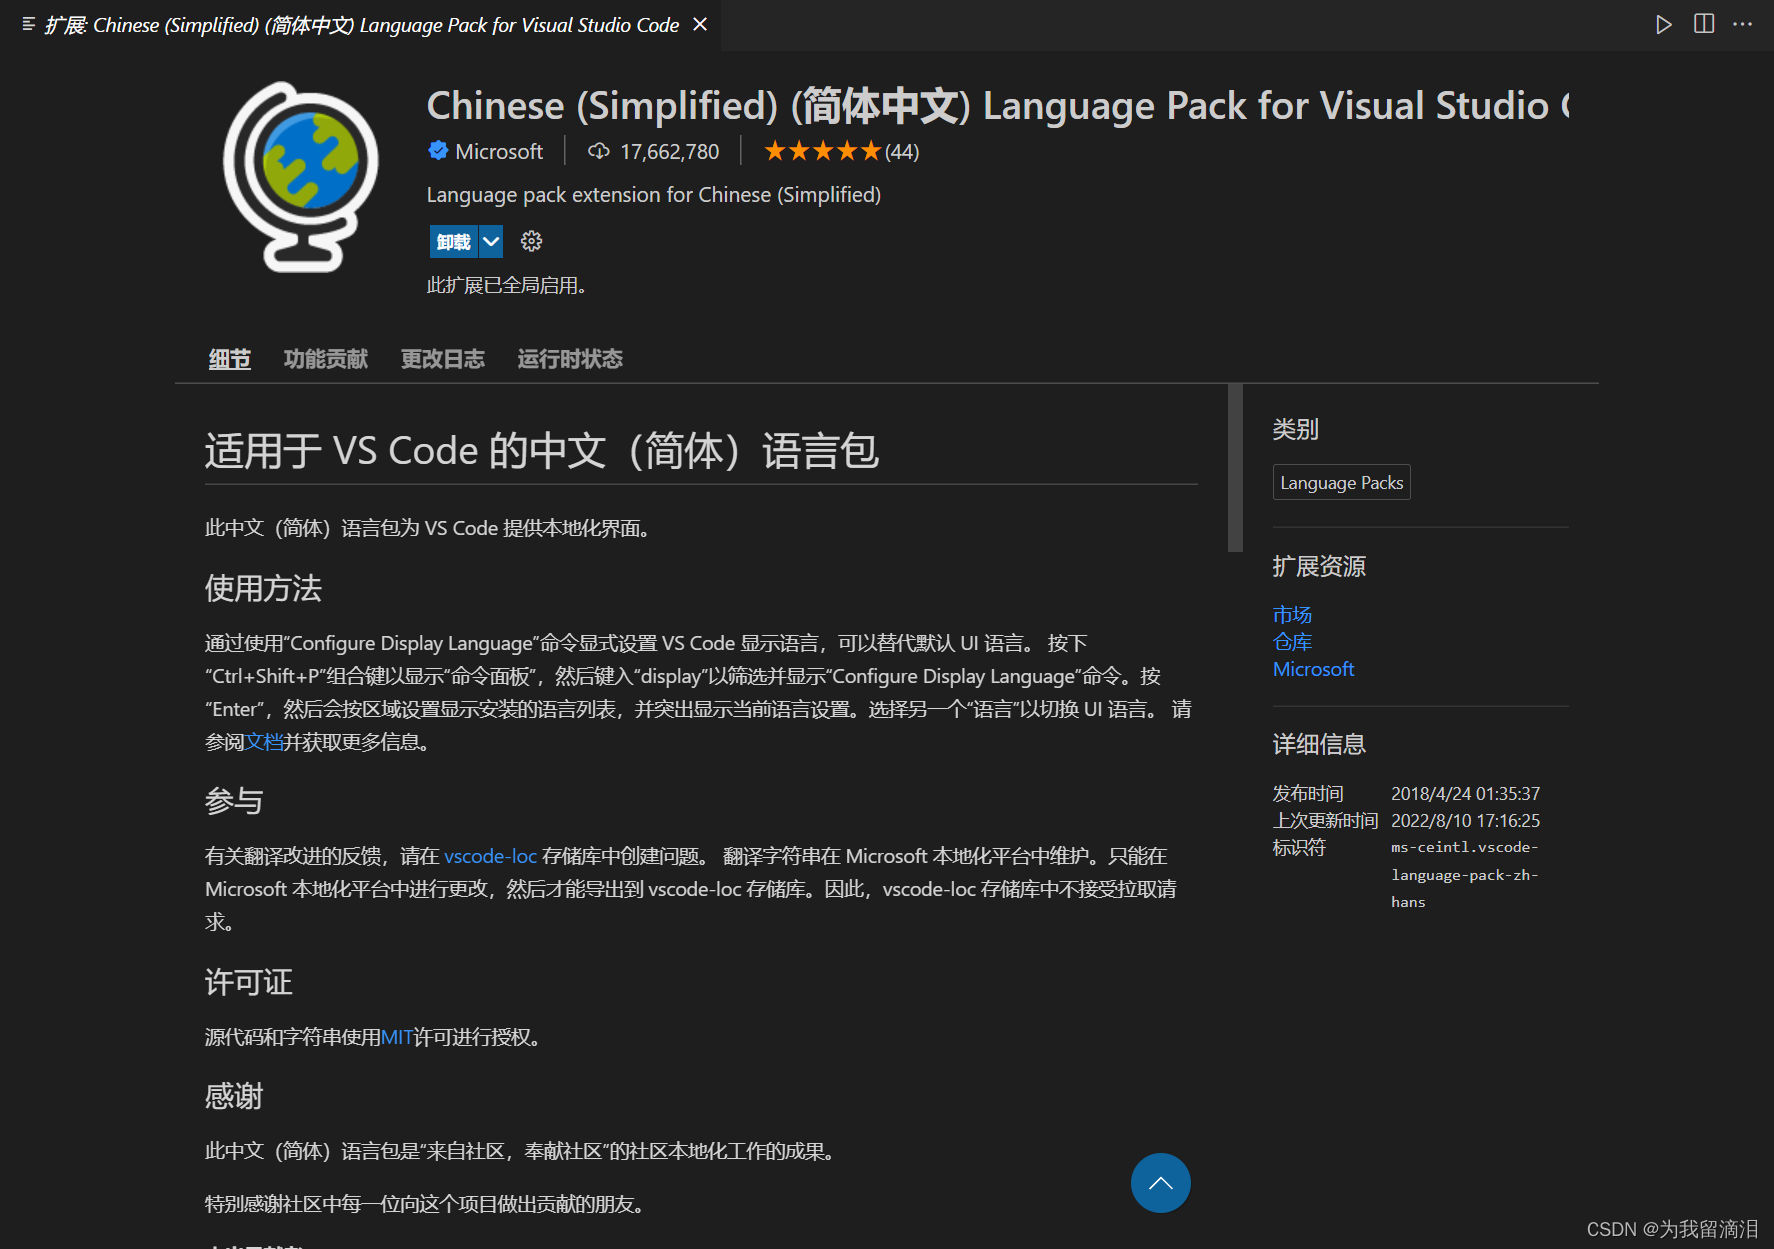
Task: Click the last updated 2022/8/10 17:16:25
Action: [x=1465, y=820]
